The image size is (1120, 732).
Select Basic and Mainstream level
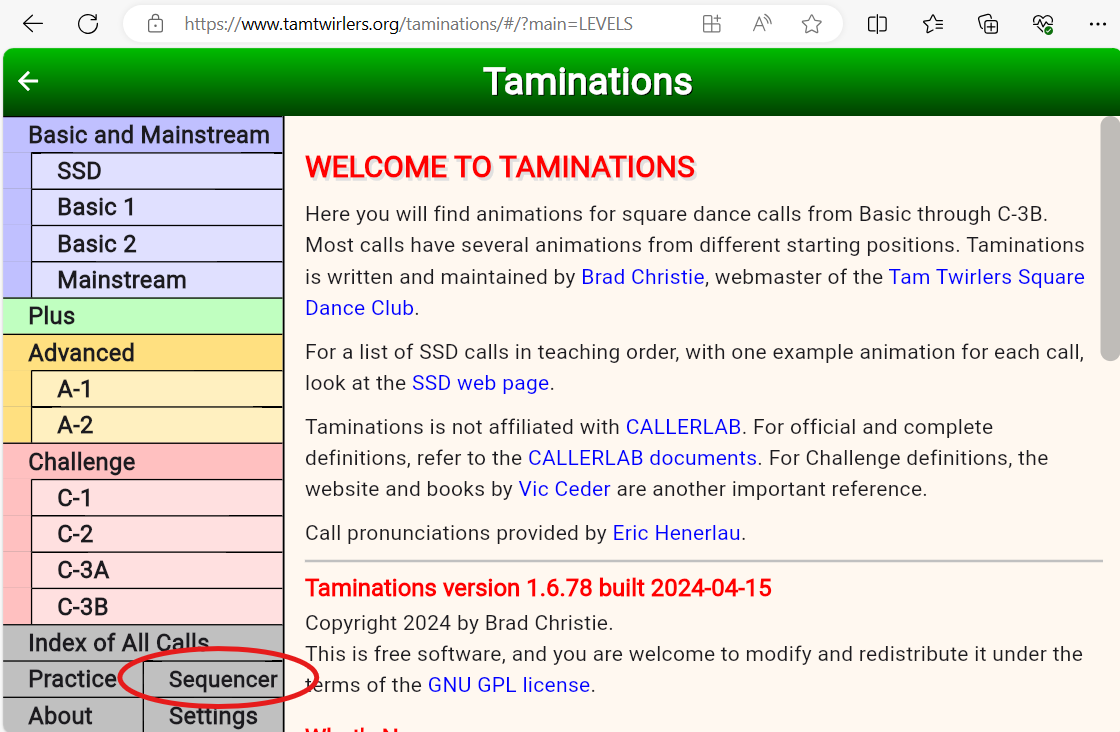click(143, 134)
